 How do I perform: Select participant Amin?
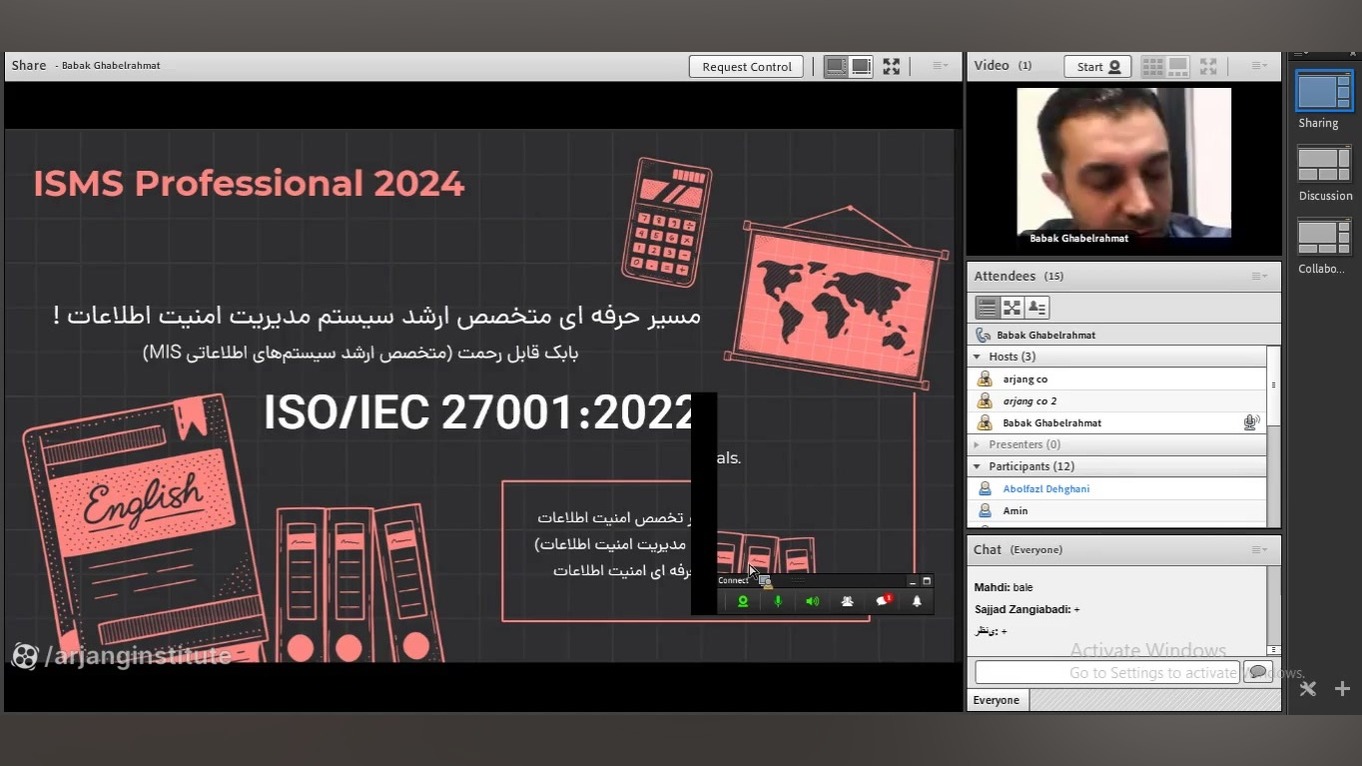pyautogui.click(x=1117, y=511)
